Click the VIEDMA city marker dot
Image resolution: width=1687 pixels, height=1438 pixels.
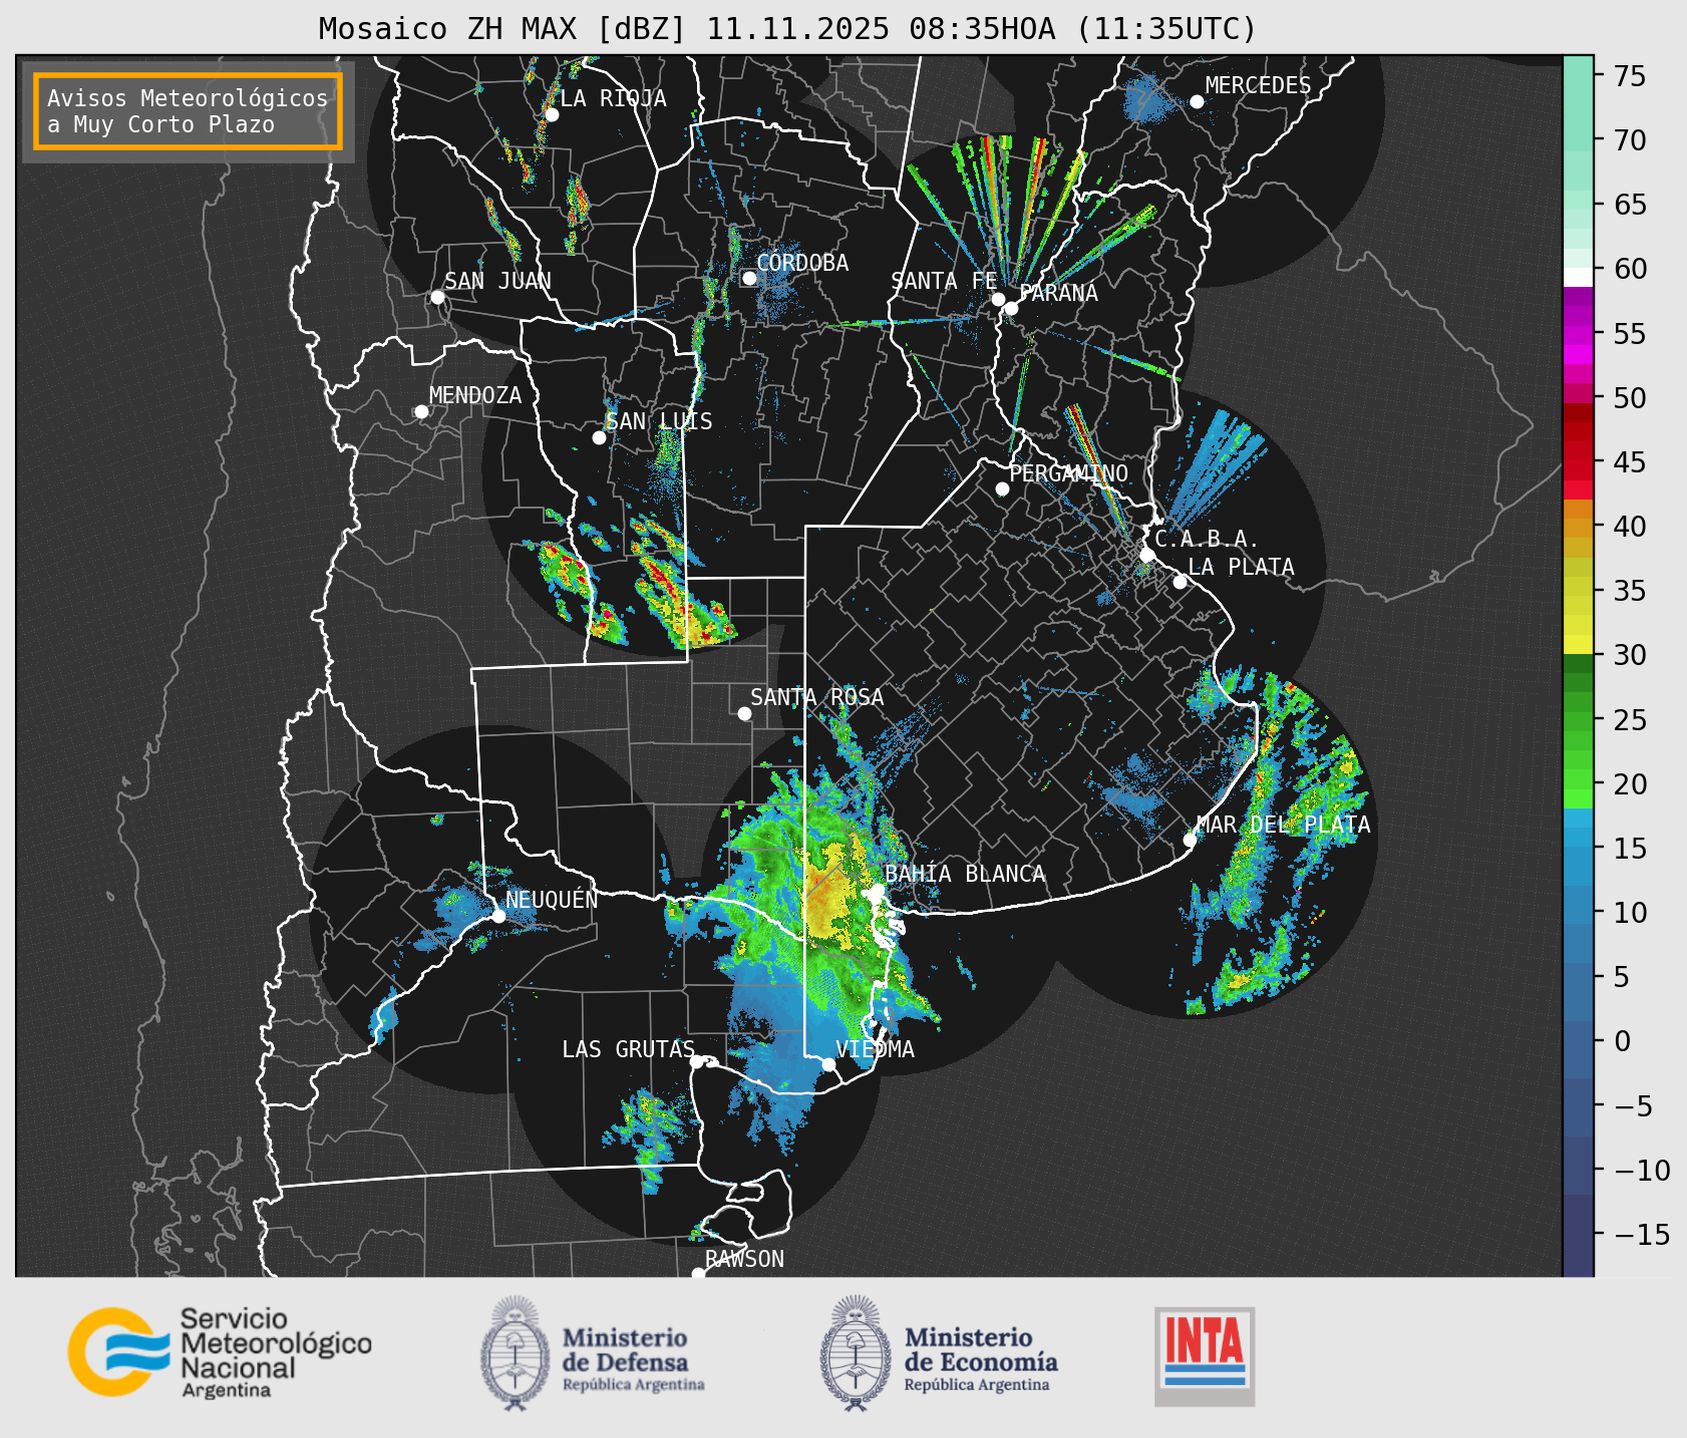coord(828,1064)
